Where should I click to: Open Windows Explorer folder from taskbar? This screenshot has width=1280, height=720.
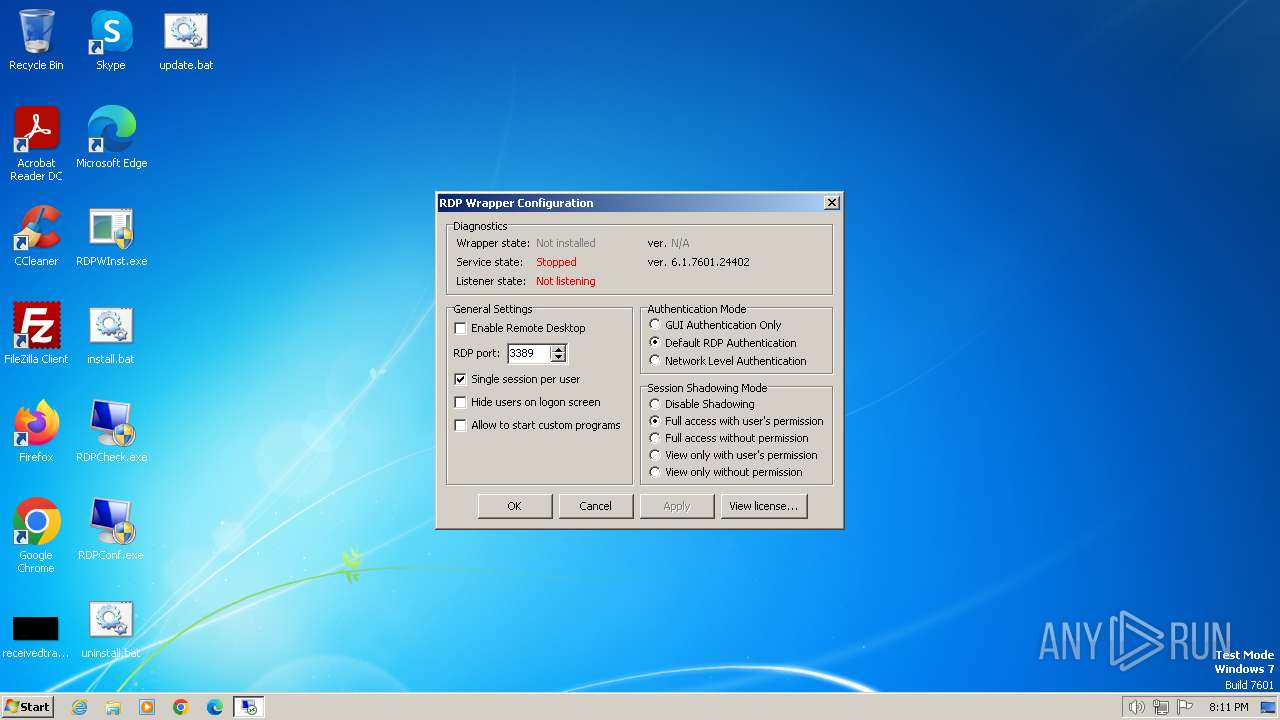click(x=113, y=707)
